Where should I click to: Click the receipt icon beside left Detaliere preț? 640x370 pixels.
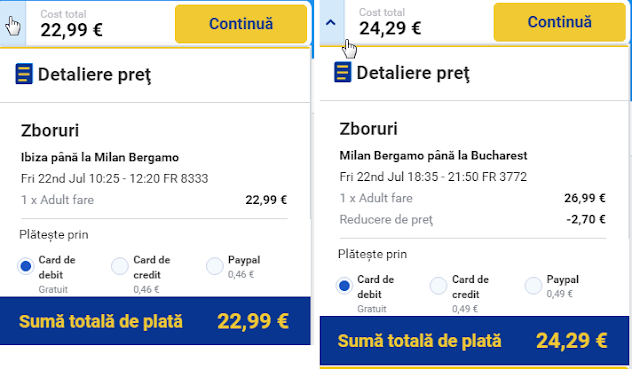(24, 74)
